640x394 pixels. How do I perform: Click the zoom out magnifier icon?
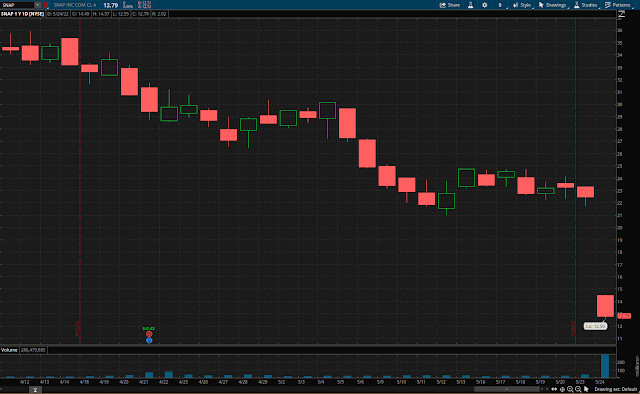click(578, 390)
